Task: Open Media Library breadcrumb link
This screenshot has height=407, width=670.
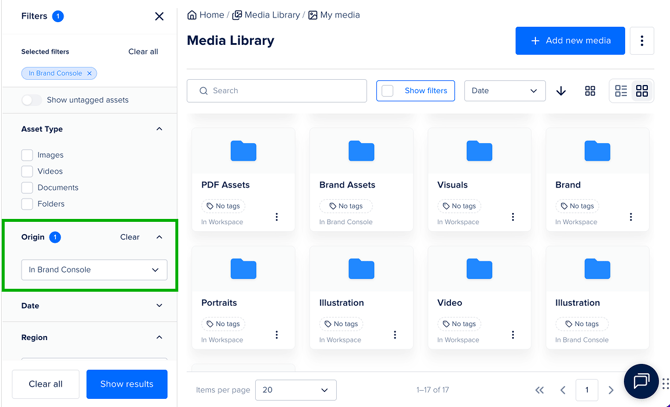Action: coord(272,15)
